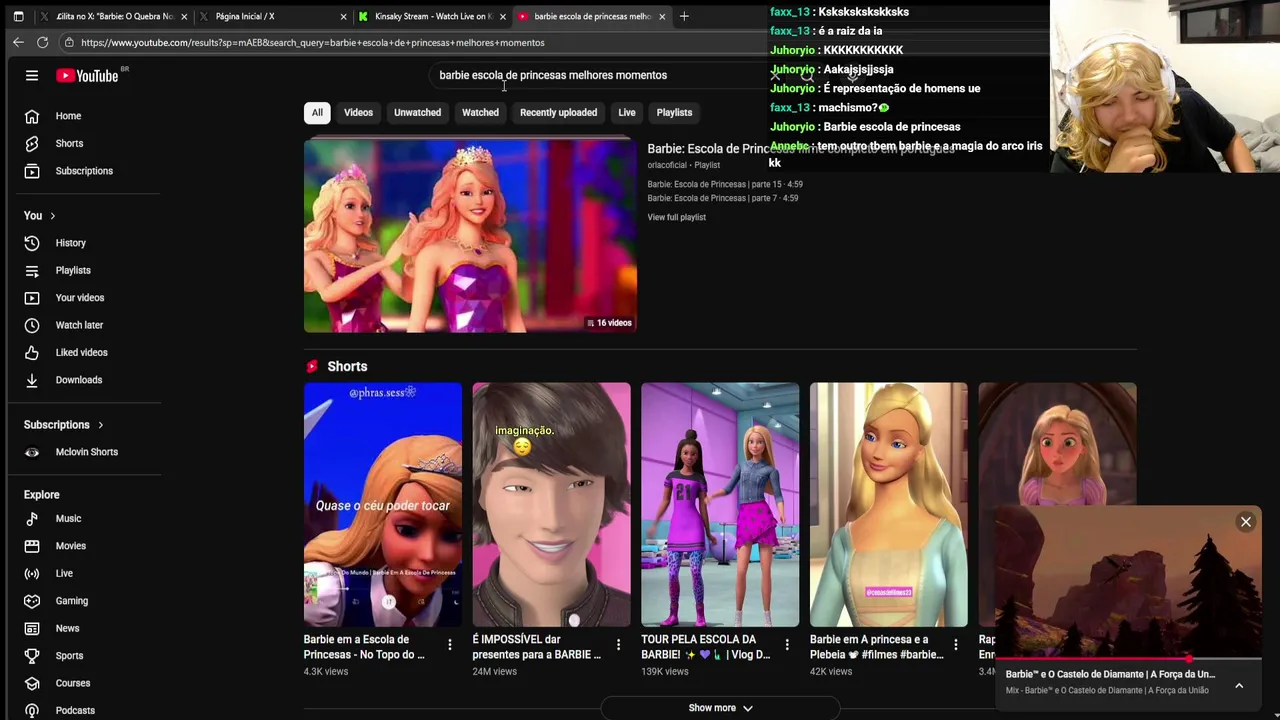
Task: Open options menu for TOUR PELA ESCOLA short
Action: (787, 645)
